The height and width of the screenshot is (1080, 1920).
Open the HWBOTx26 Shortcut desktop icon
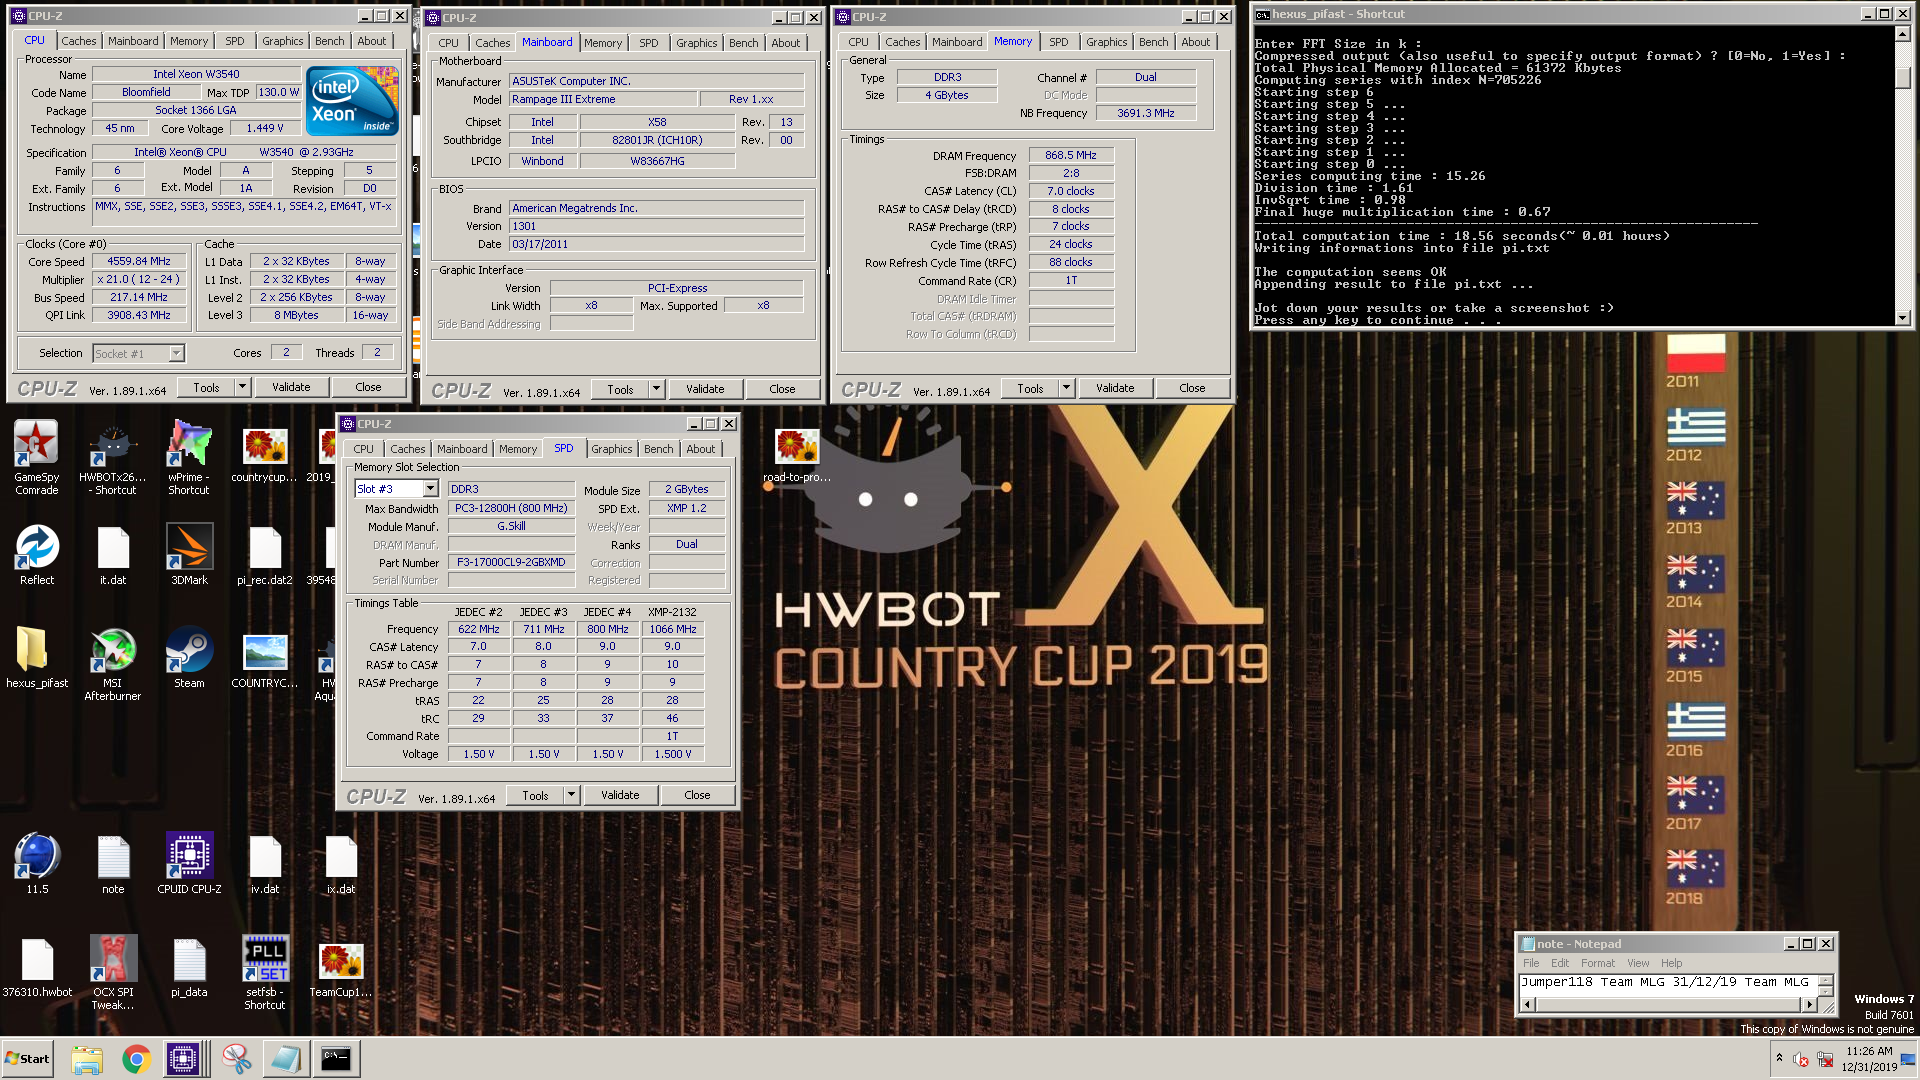tap(112, 457)
